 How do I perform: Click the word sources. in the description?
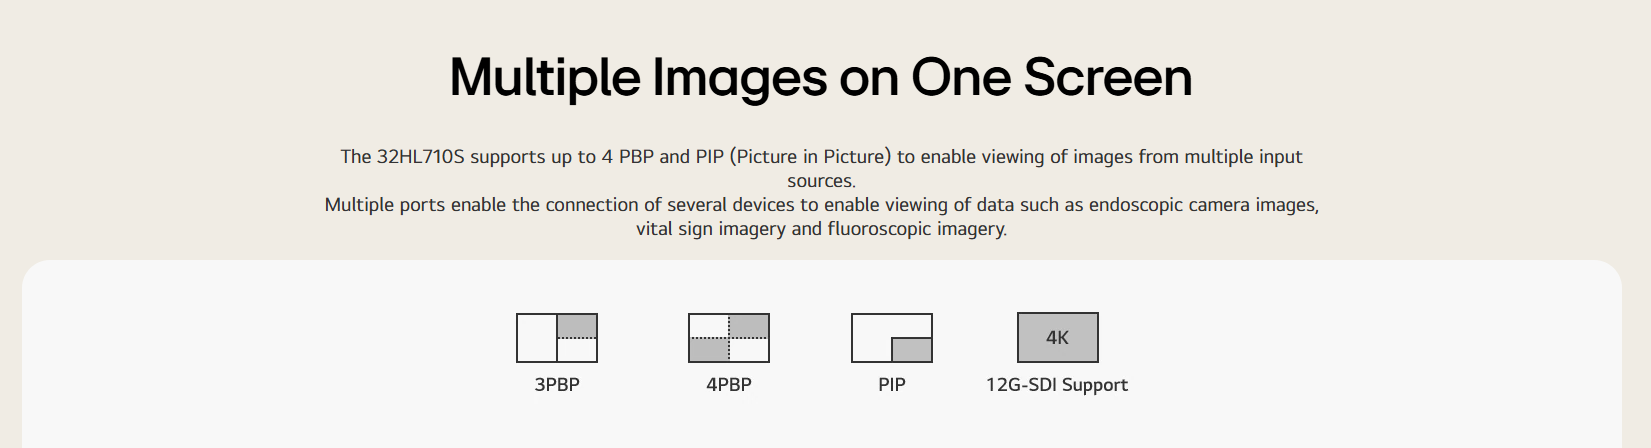[821, 181]
